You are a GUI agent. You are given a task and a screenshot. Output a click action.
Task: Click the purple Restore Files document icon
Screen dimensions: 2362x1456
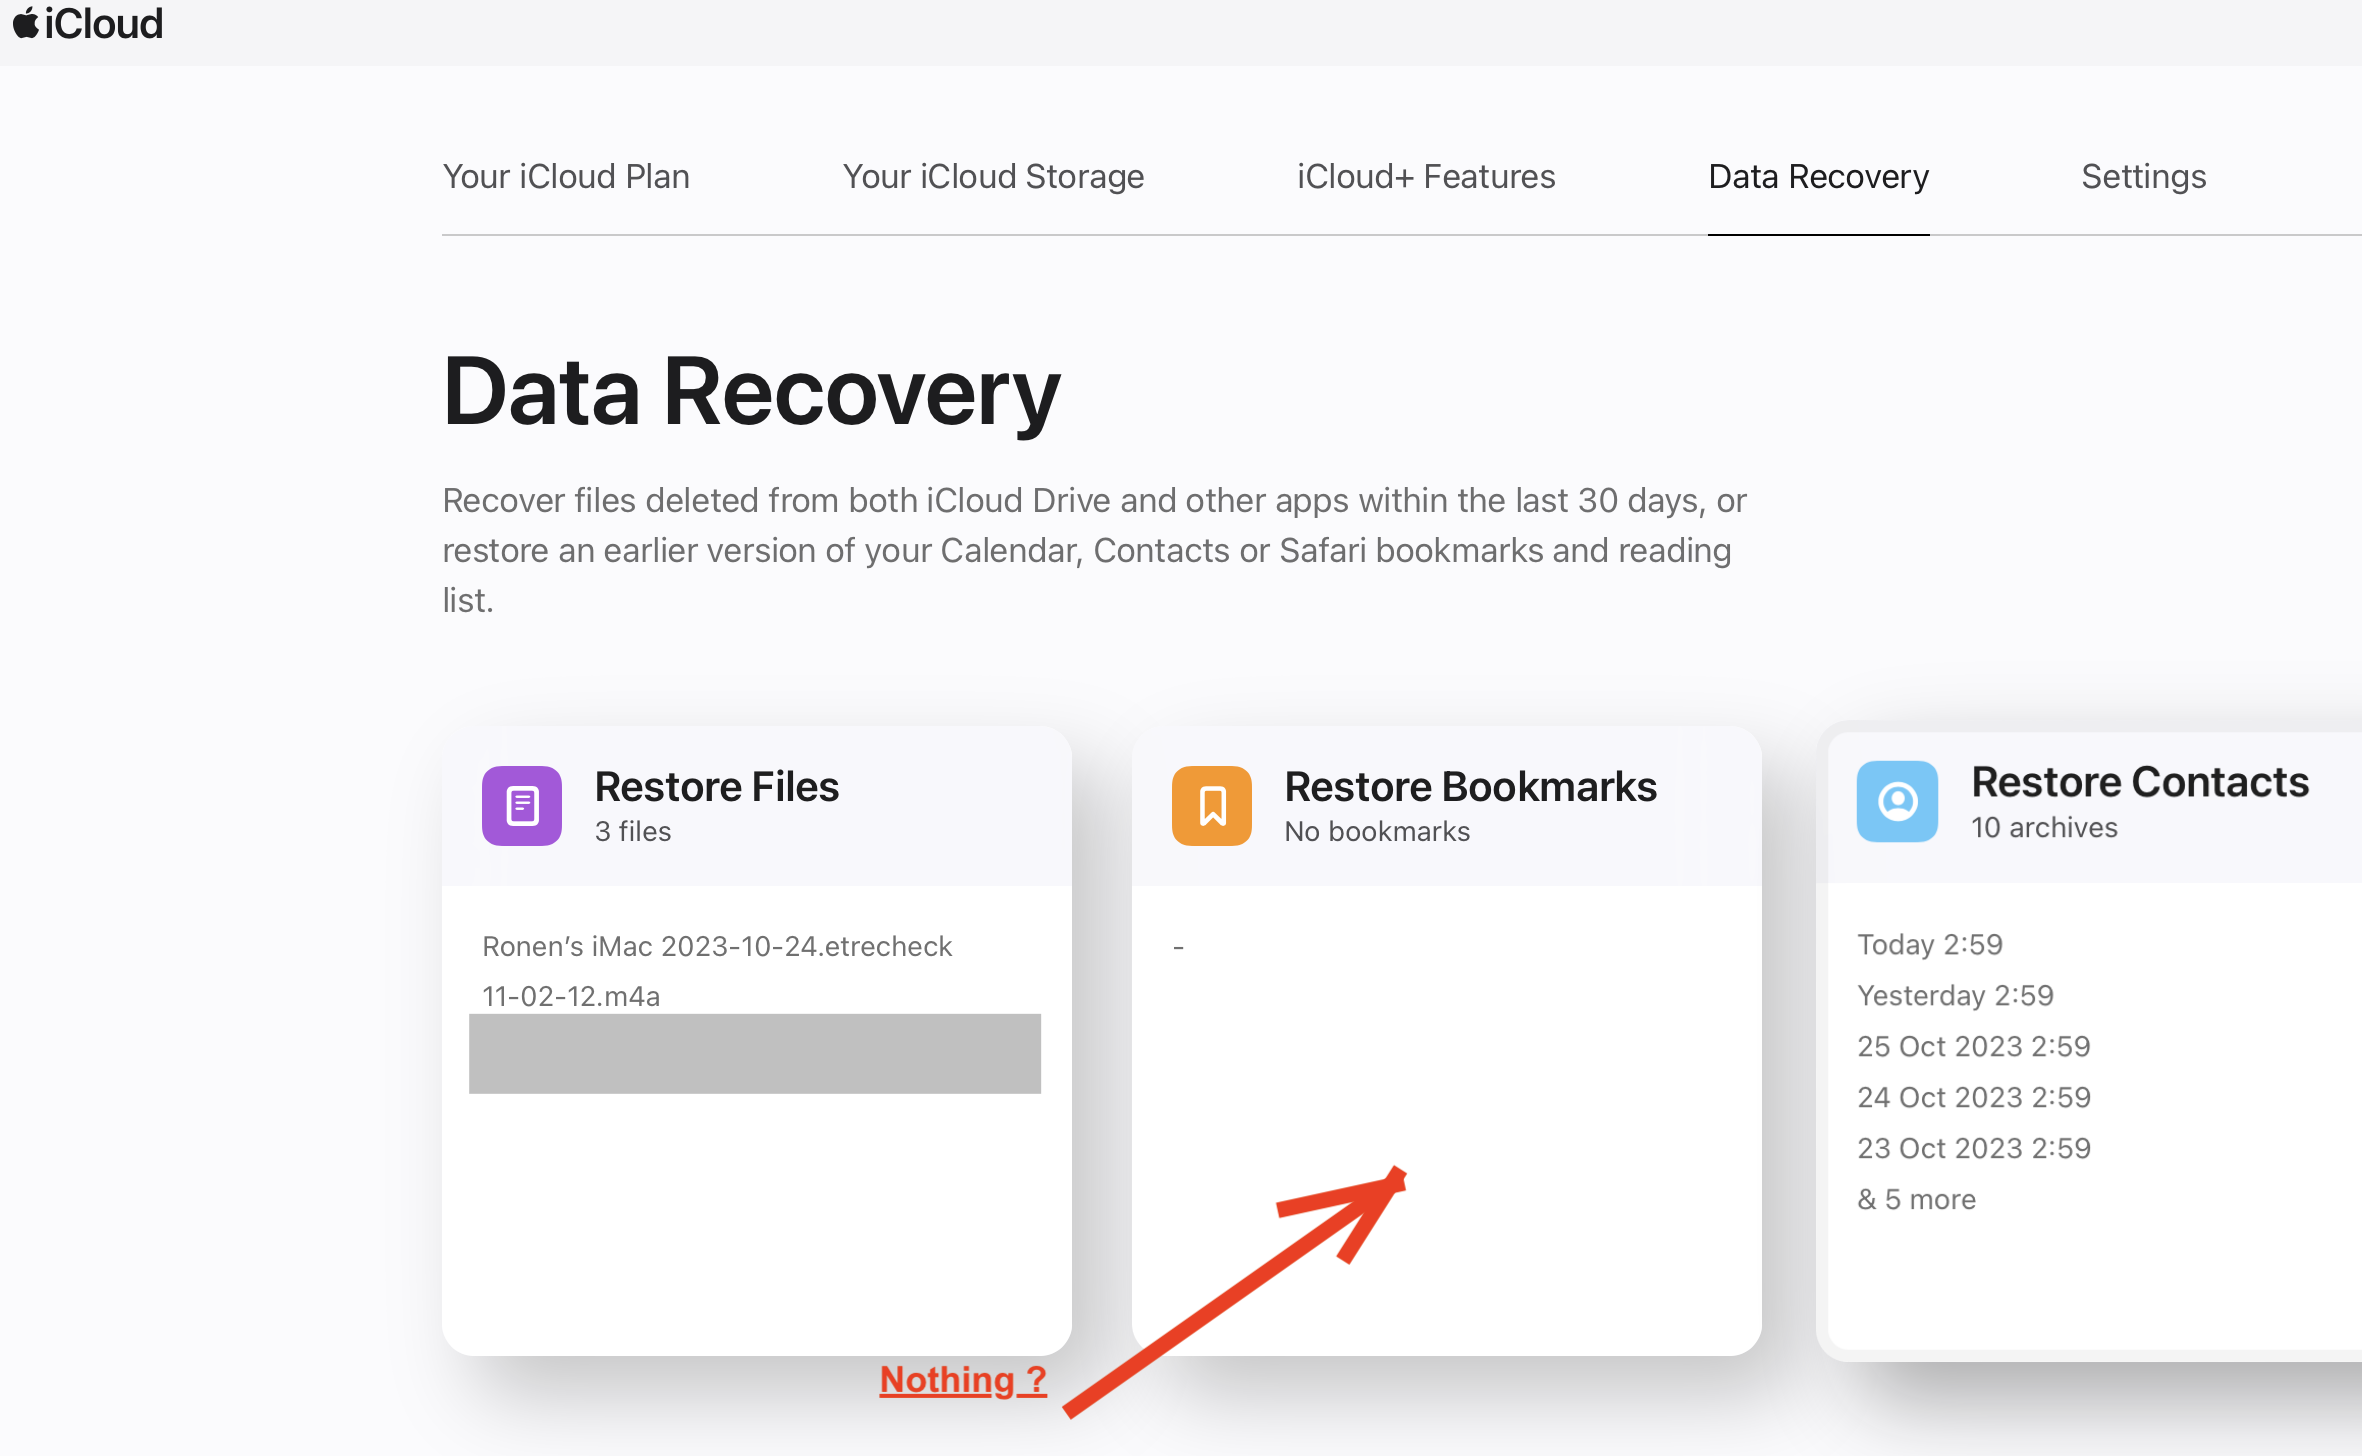(x=520, y=805)
